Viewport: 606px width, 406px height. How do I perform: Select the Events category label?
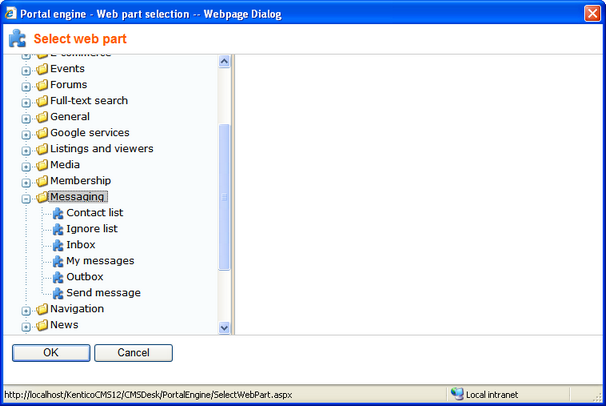pyautogui.click(x=67, y=68)
